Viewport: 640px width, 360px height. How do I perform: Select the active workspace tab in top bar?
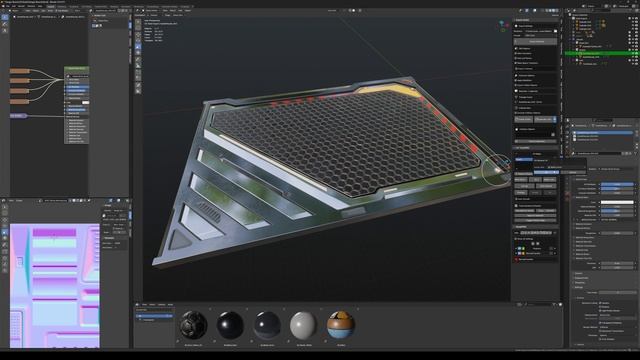pos(51,7)
